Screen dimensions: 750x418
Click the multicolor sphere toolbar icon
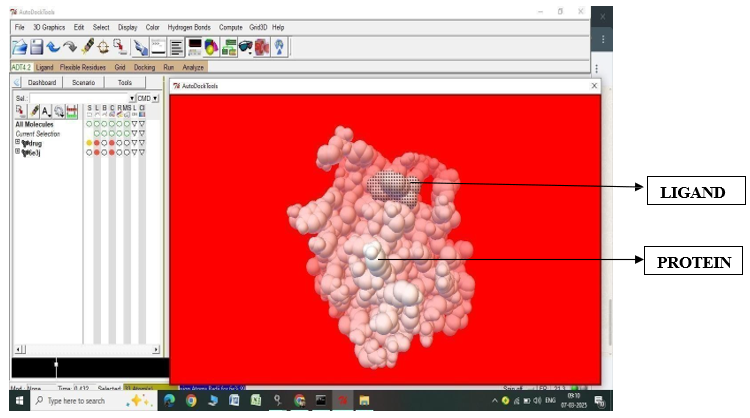tap(211, 47)
